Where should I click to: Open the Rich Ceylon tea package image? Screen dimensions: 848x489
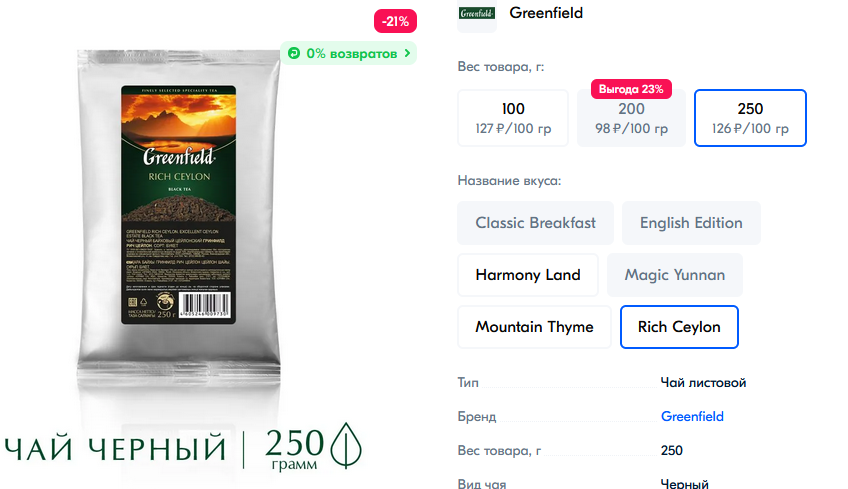point(178,216)
